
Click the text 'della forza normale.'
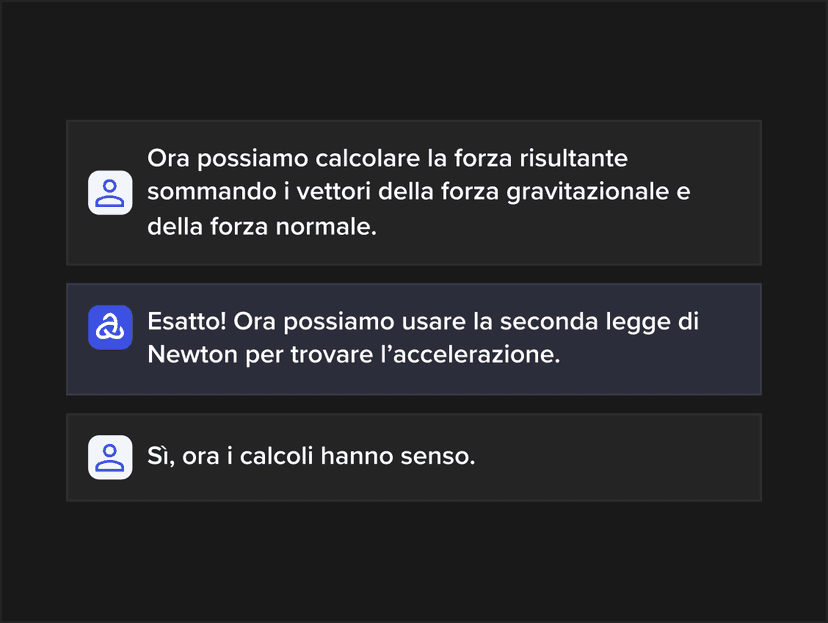coord(262,226)
